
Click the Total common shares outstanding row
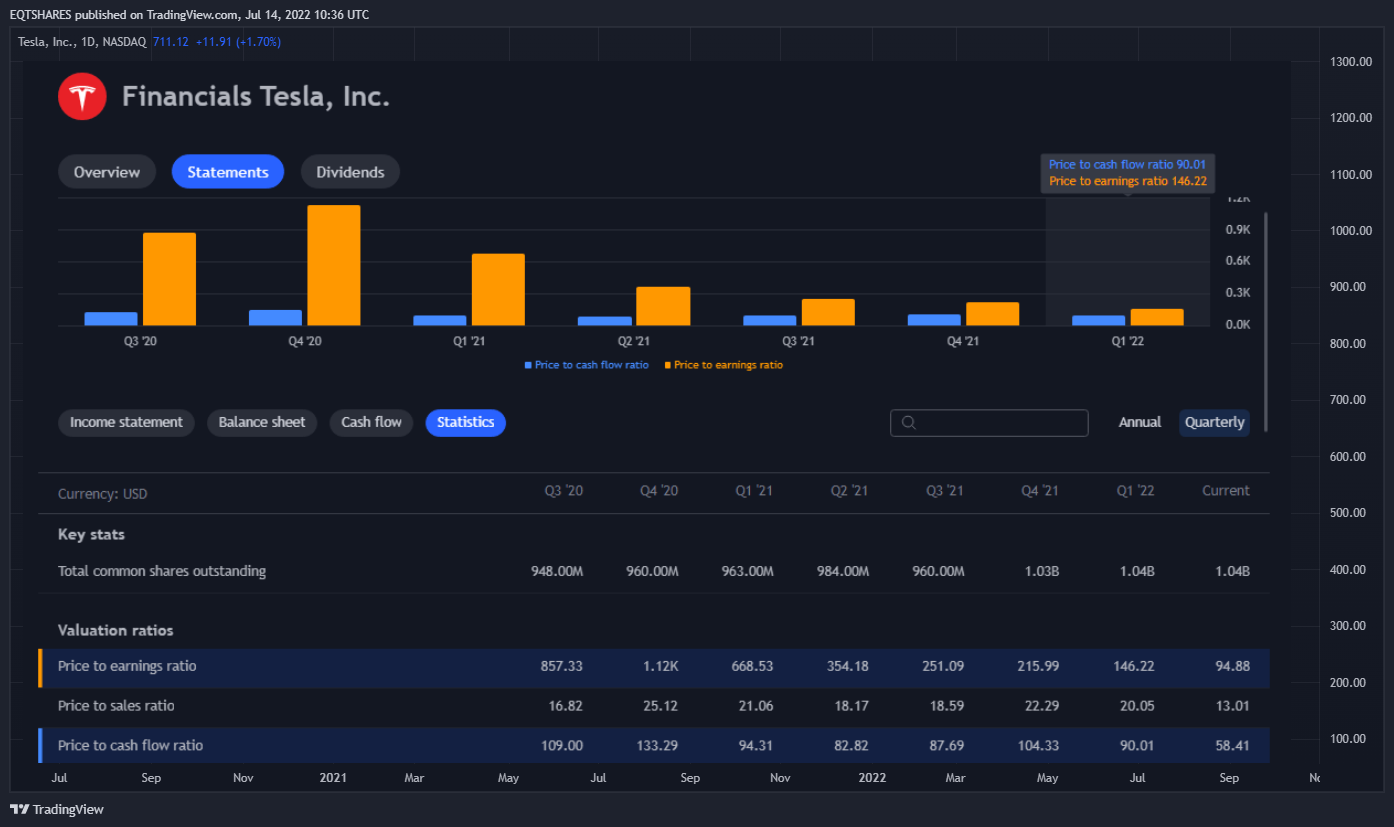(654, 571)
